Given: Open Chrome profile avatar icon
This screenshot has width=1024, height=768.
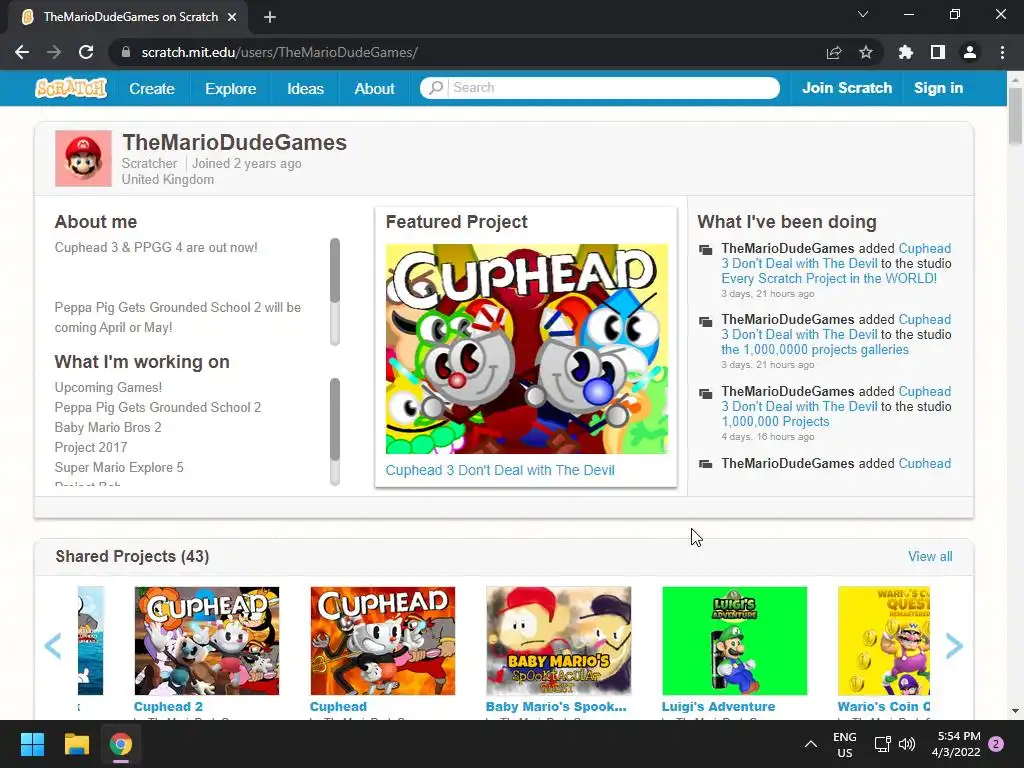Looking at the screenshot, I should [x=970, y=52].
